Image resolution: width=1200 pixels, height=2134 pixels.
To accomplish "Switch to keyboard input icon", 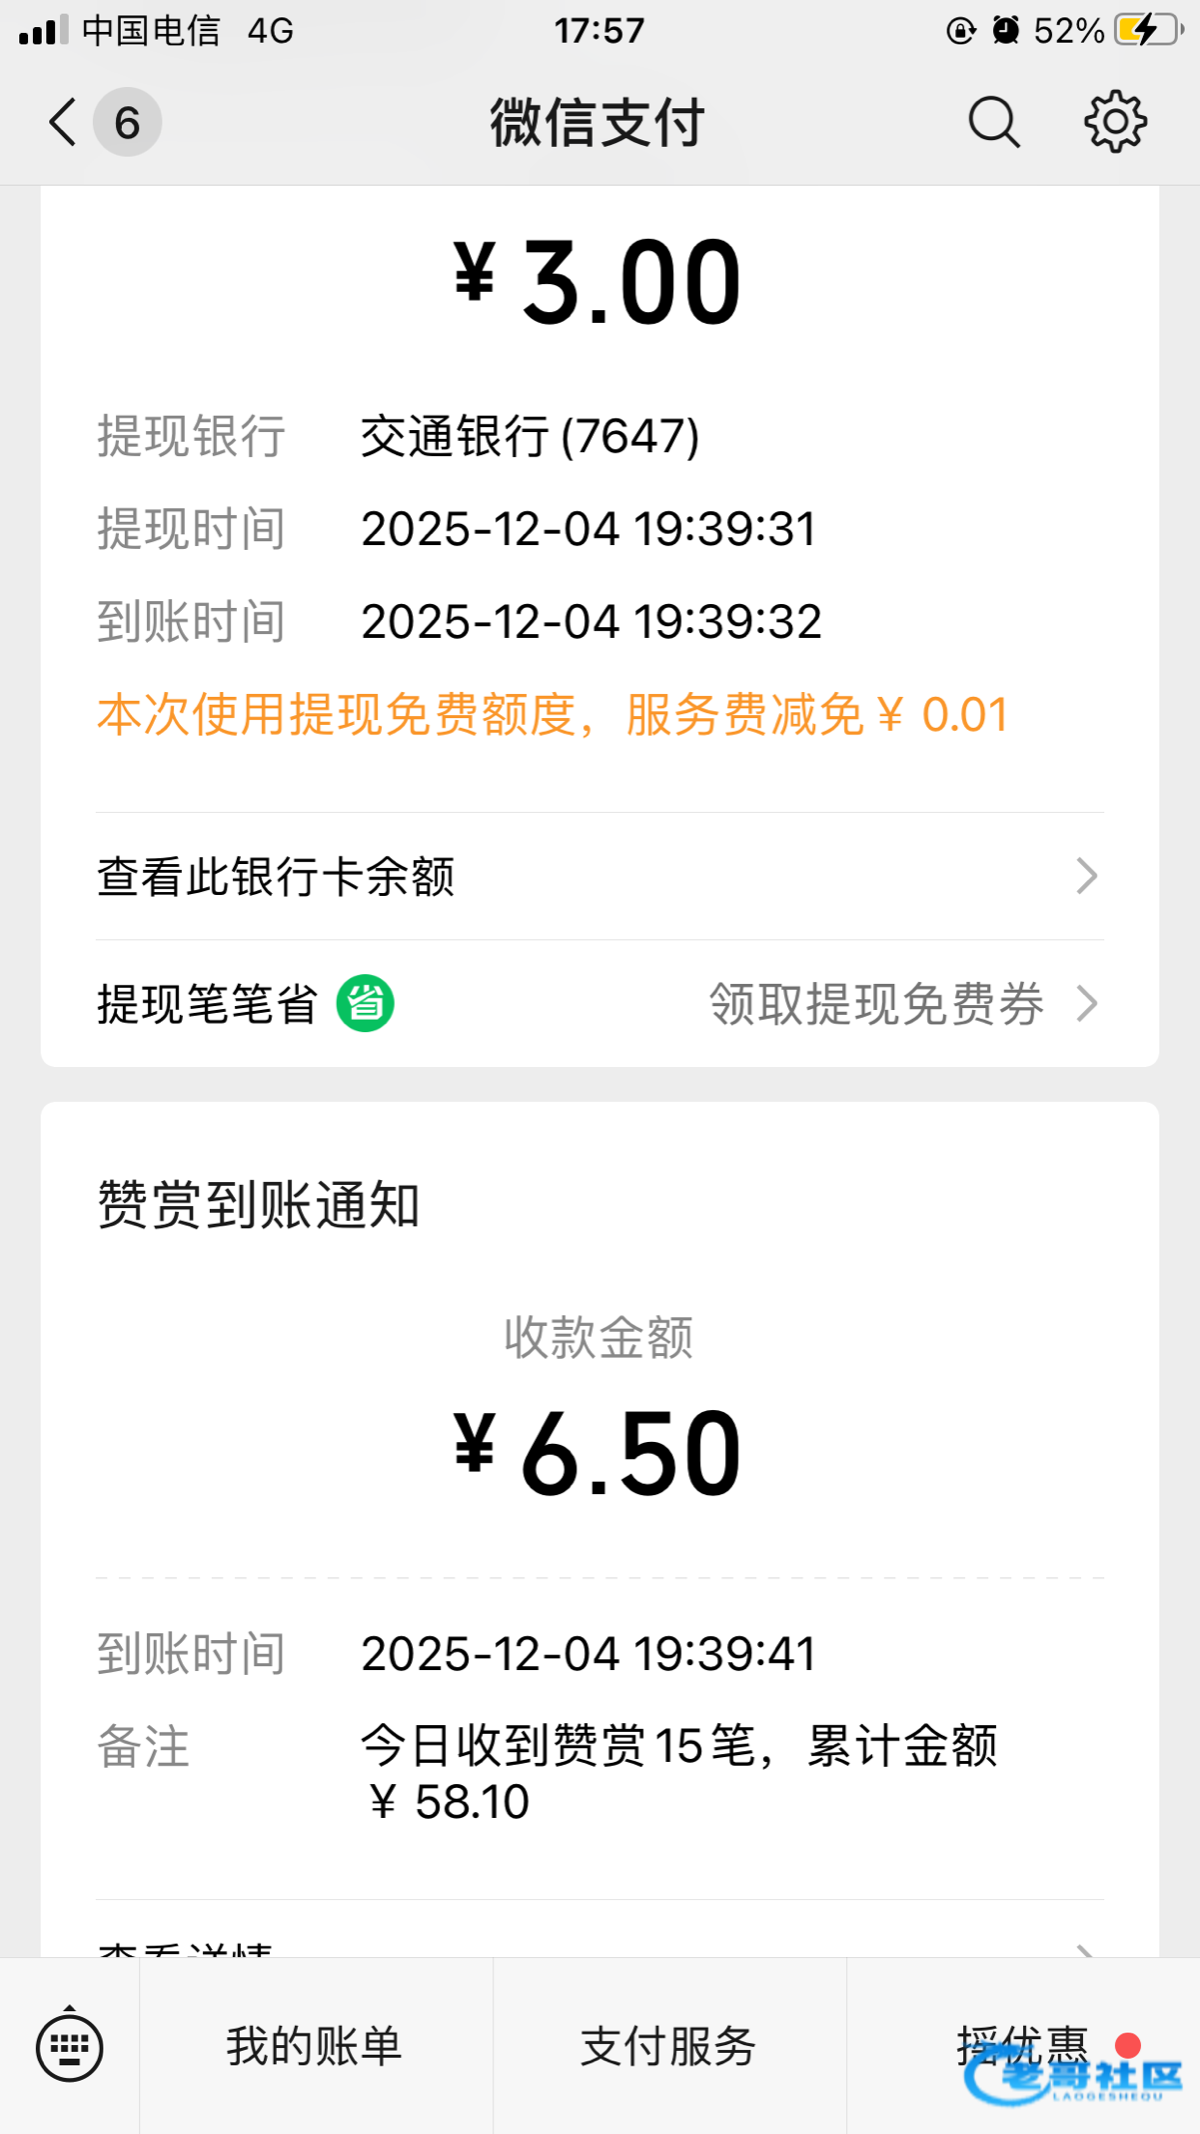I will pyautogui.click(x=69, y=2046).
